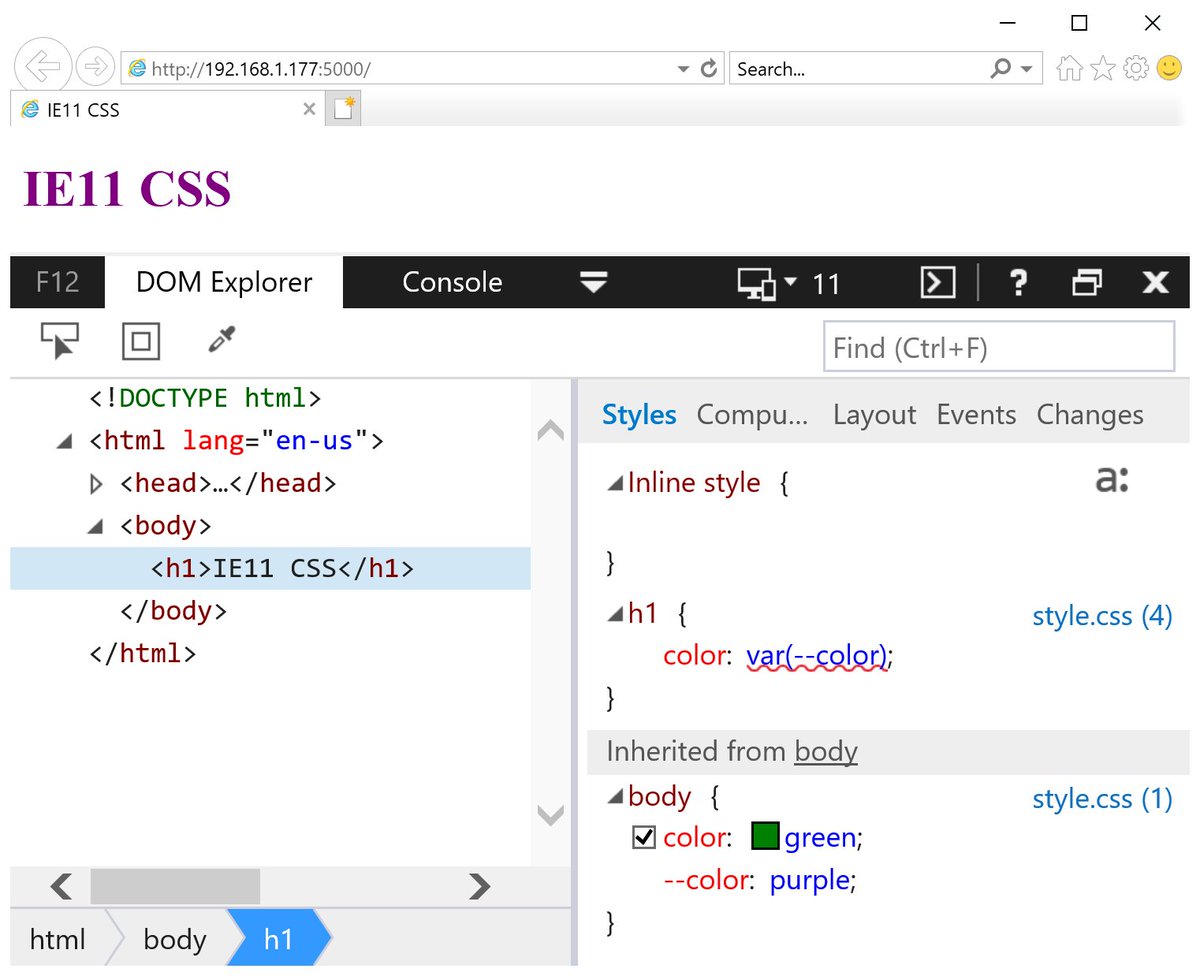
Task: Collapse the h1 style rule
Action: pos(615,614)
